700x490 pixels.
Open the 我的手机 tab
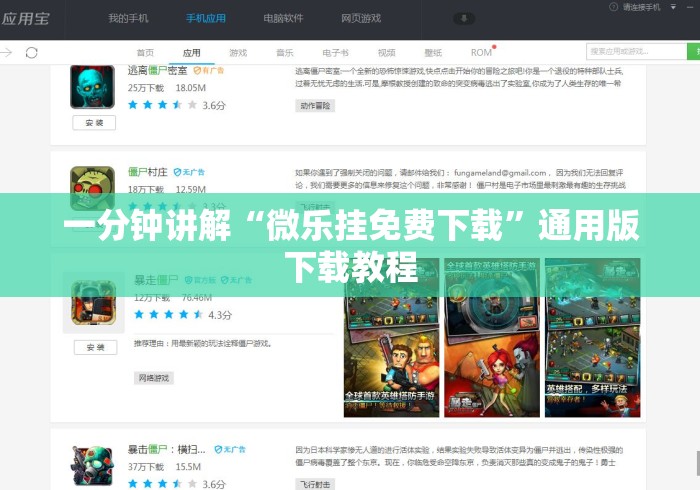pos(128,18)
